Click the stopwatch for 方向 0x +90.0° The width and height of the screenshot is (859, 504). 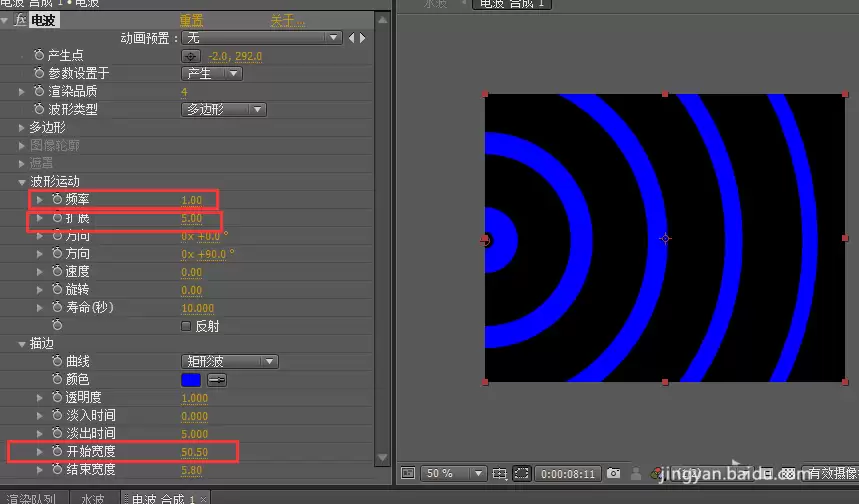click(x=57, y=253)
